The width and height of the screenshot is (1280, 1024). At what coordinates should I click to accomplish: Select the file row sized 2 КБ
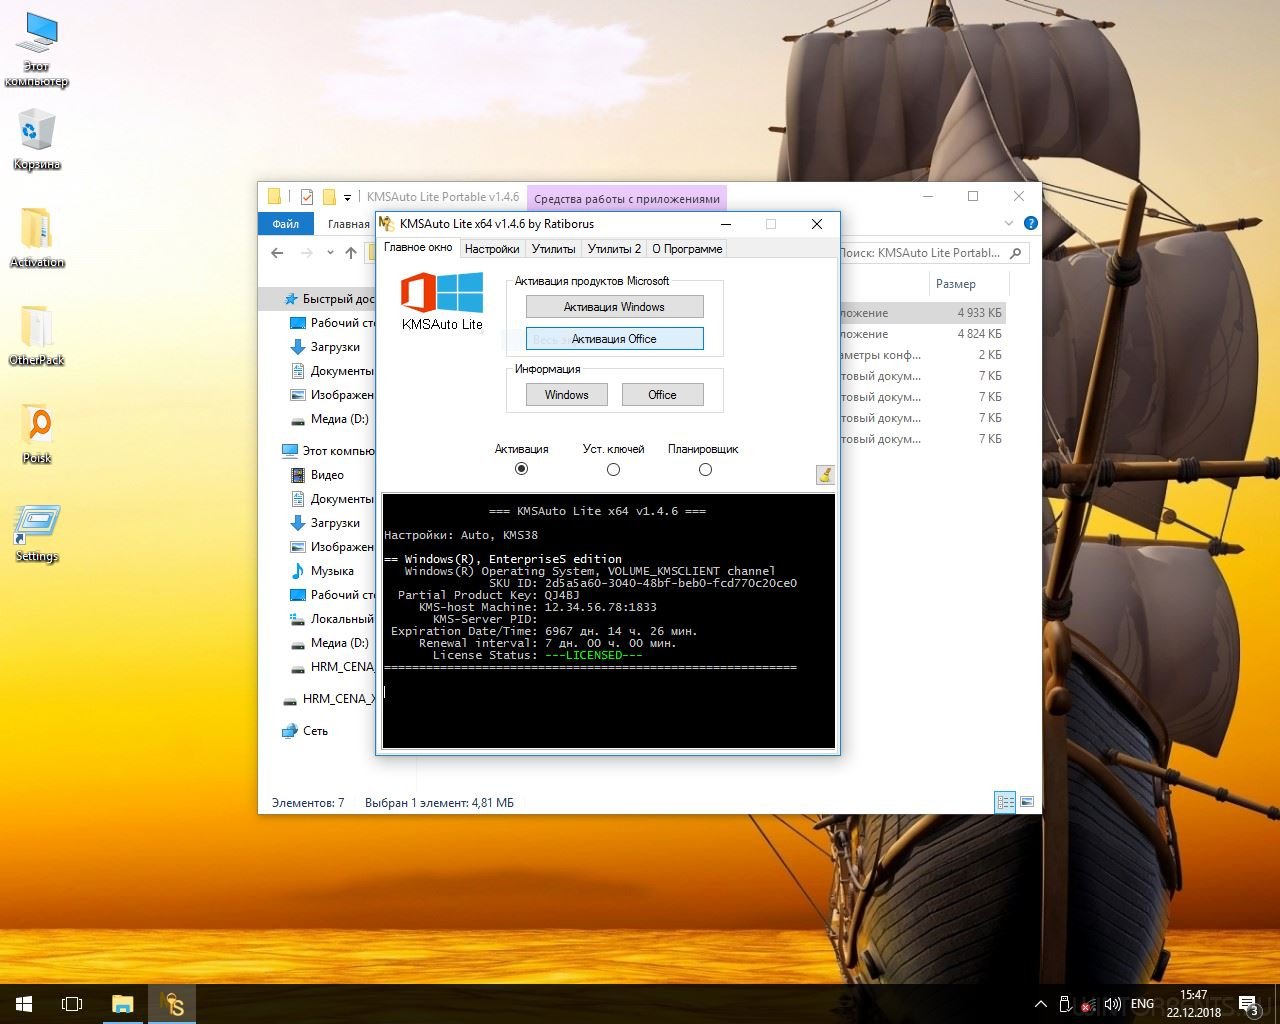click(922, 355)
